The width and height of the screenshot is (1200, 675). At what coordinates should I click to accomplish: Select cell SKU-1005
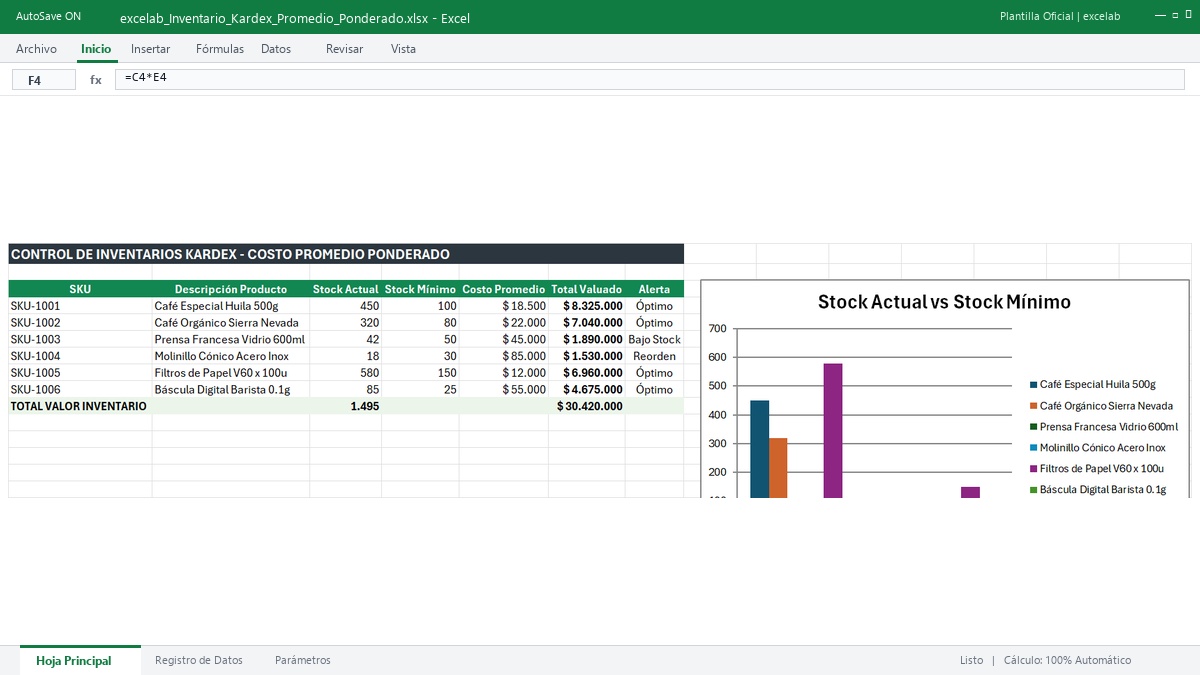point(80,373)
